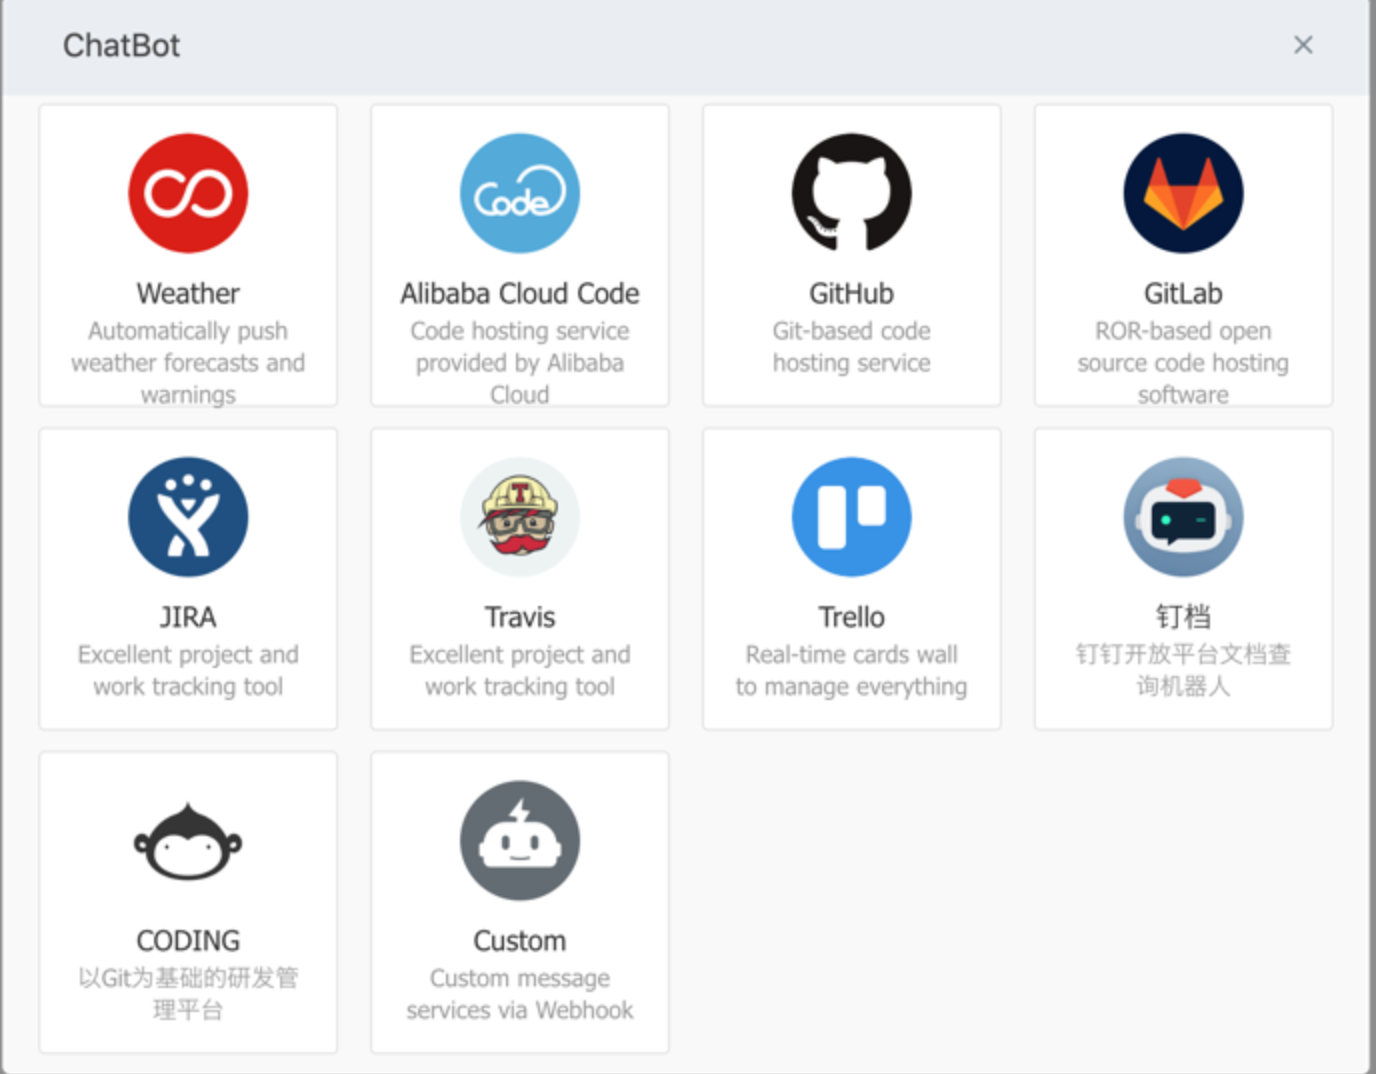Click 'Real-time cards wall' description
The height and width of the screenshot is (1074, 1380).
[x=852, y=670]
